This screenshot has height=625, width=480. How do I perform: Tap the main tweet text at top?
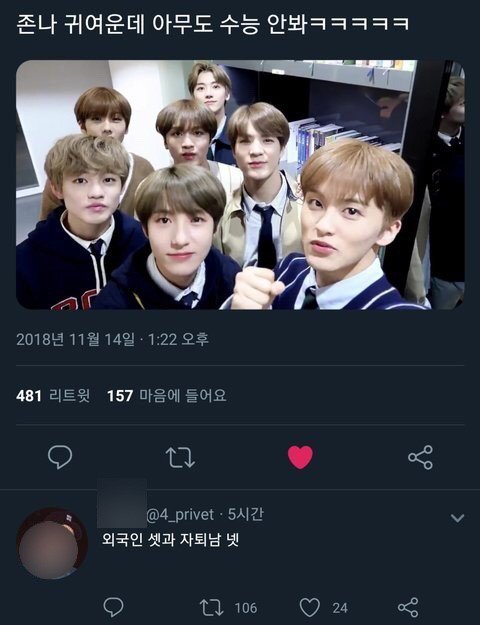213,24
